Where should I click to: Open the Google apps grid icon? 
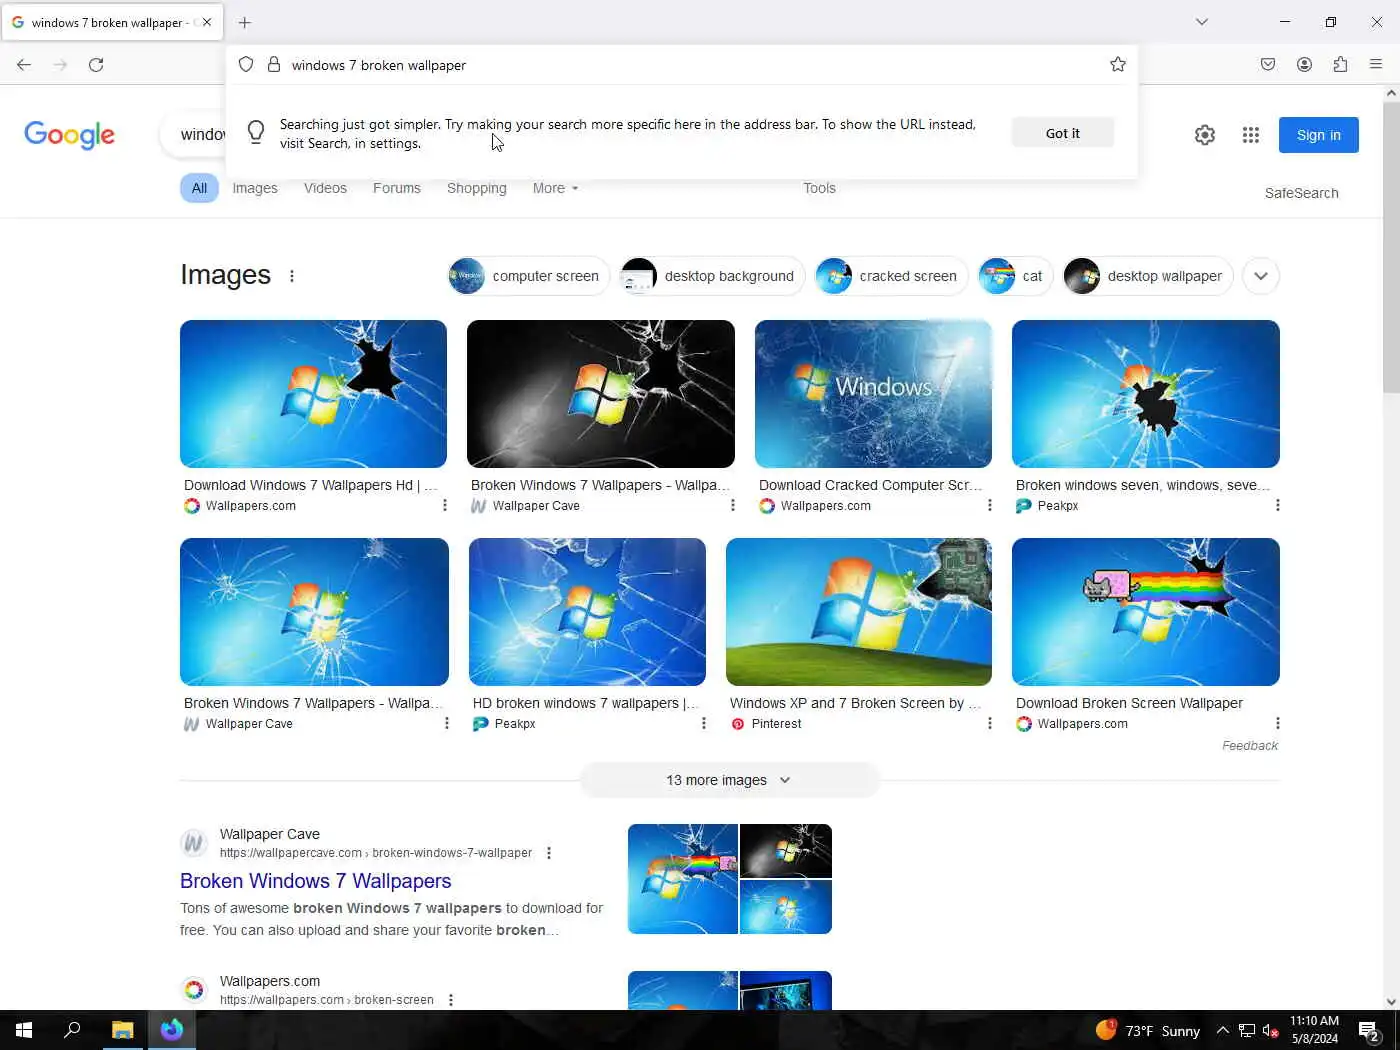[1250, 135]
